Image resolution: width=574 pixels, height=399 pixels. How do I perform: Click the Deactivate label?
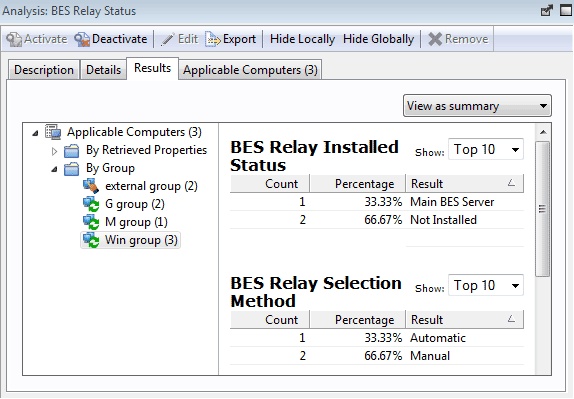[x=120, y=39]
